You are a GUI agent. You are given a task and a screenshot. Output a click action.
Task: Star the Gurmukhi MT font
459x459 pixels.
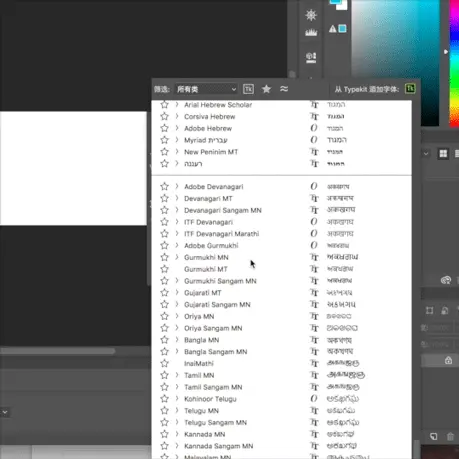point(164,269)
